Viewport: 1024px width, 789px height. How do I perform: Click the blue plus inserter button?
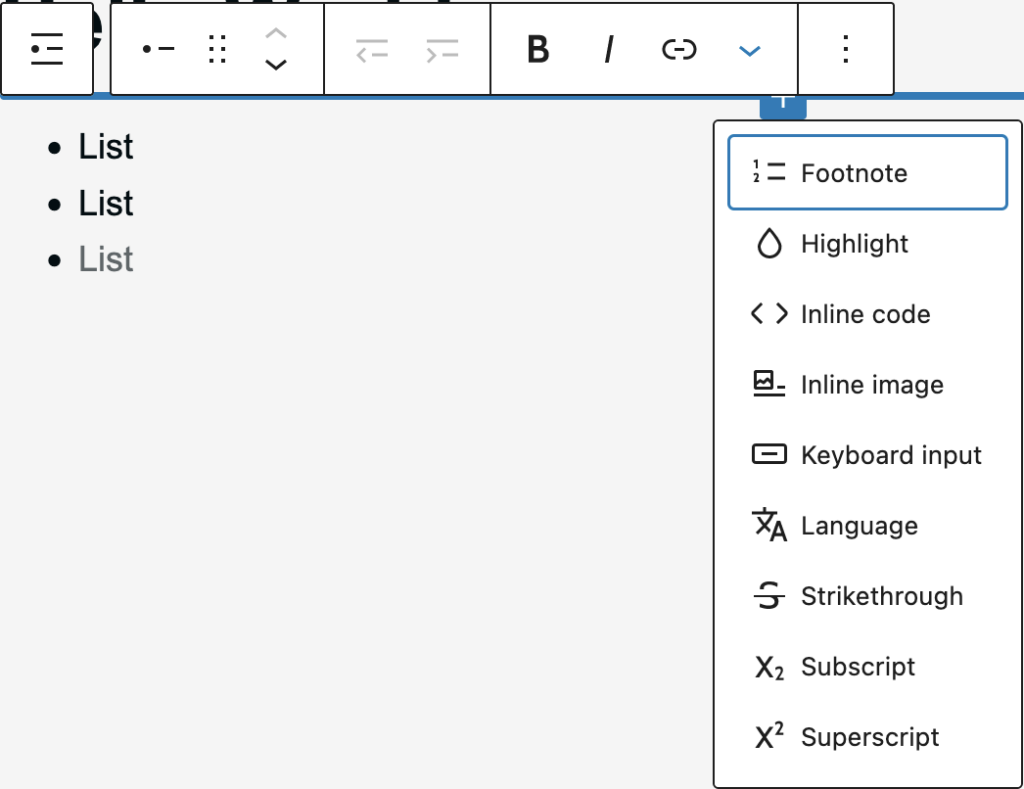(x=783, y=106)
